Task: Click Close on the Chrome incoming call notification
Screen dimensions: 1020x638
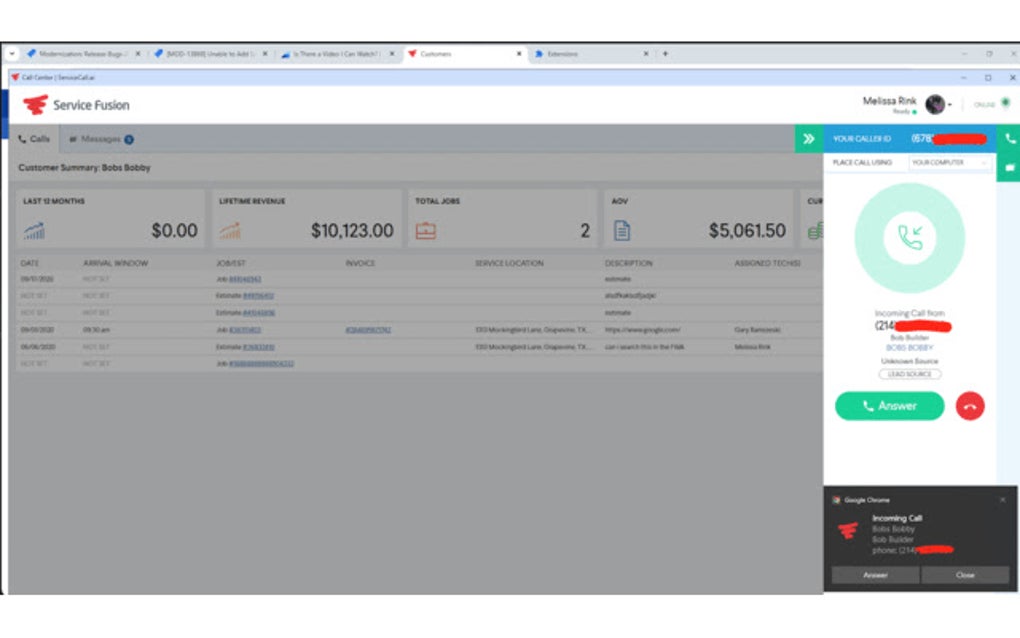Action: click(x=963, y=575)
